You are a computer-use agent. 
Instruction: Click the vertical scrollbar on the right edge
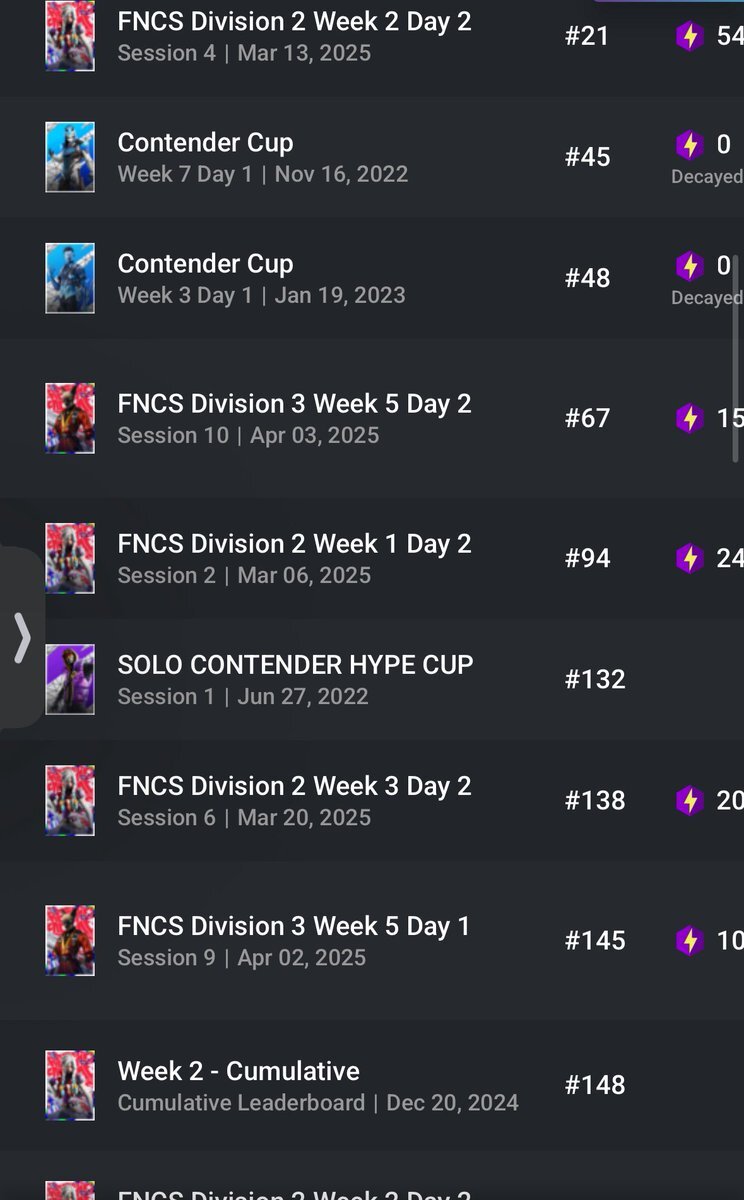pyautogui.click(x=737, y=358)
